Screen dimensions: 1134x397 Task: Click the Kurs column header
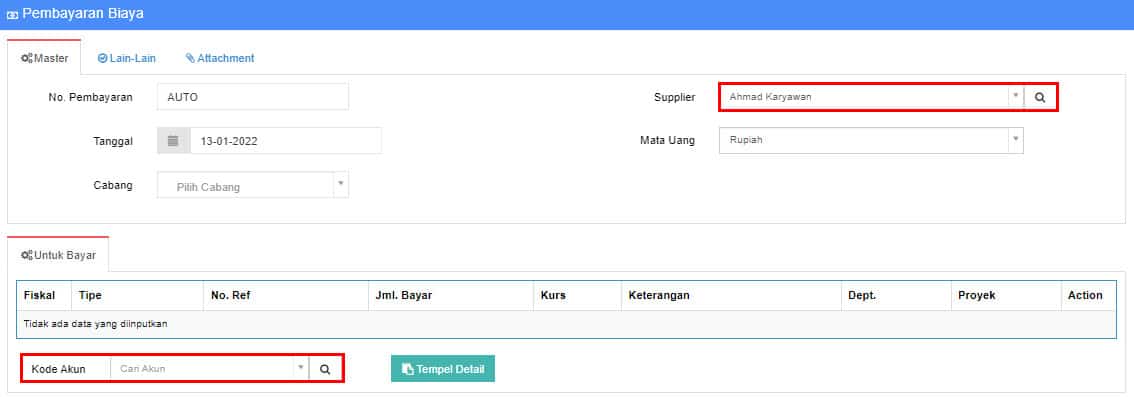coord(577,296)
